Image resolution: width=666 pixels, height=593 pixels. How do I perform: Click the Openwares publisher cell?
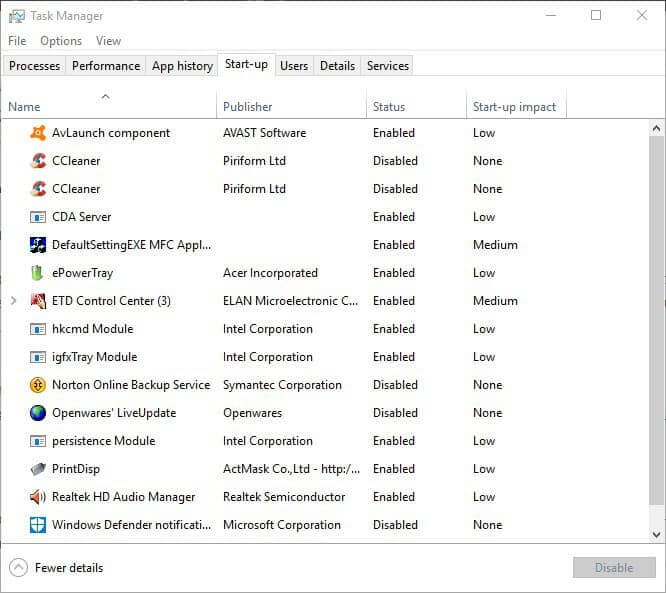(x=252, y=413)
